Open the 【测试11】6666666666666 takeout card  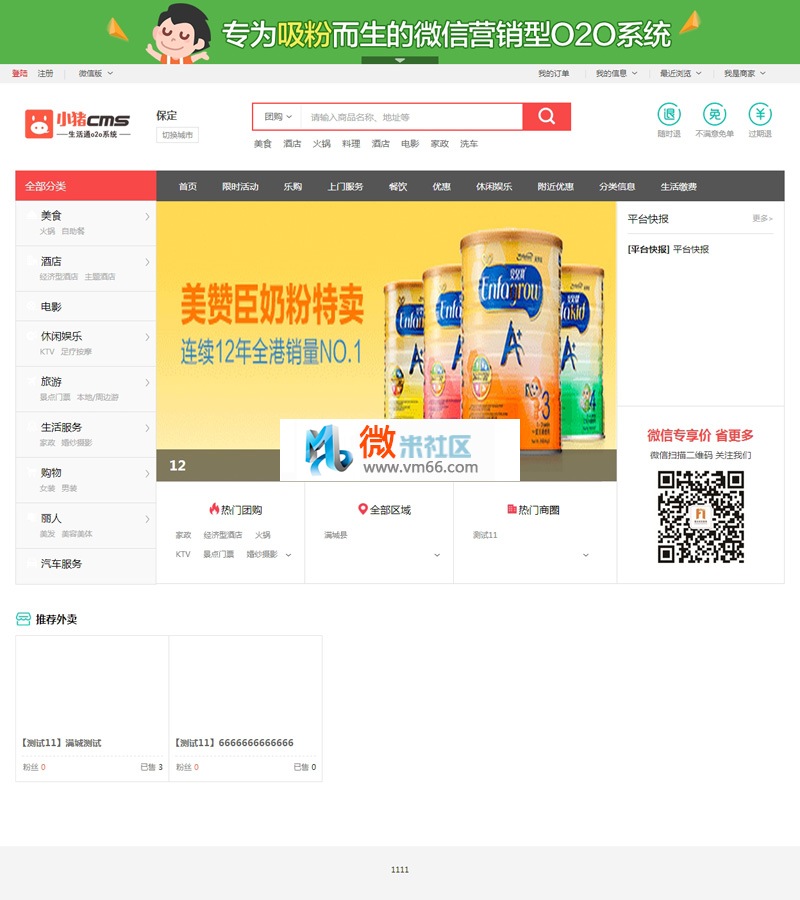pos(246,708)
